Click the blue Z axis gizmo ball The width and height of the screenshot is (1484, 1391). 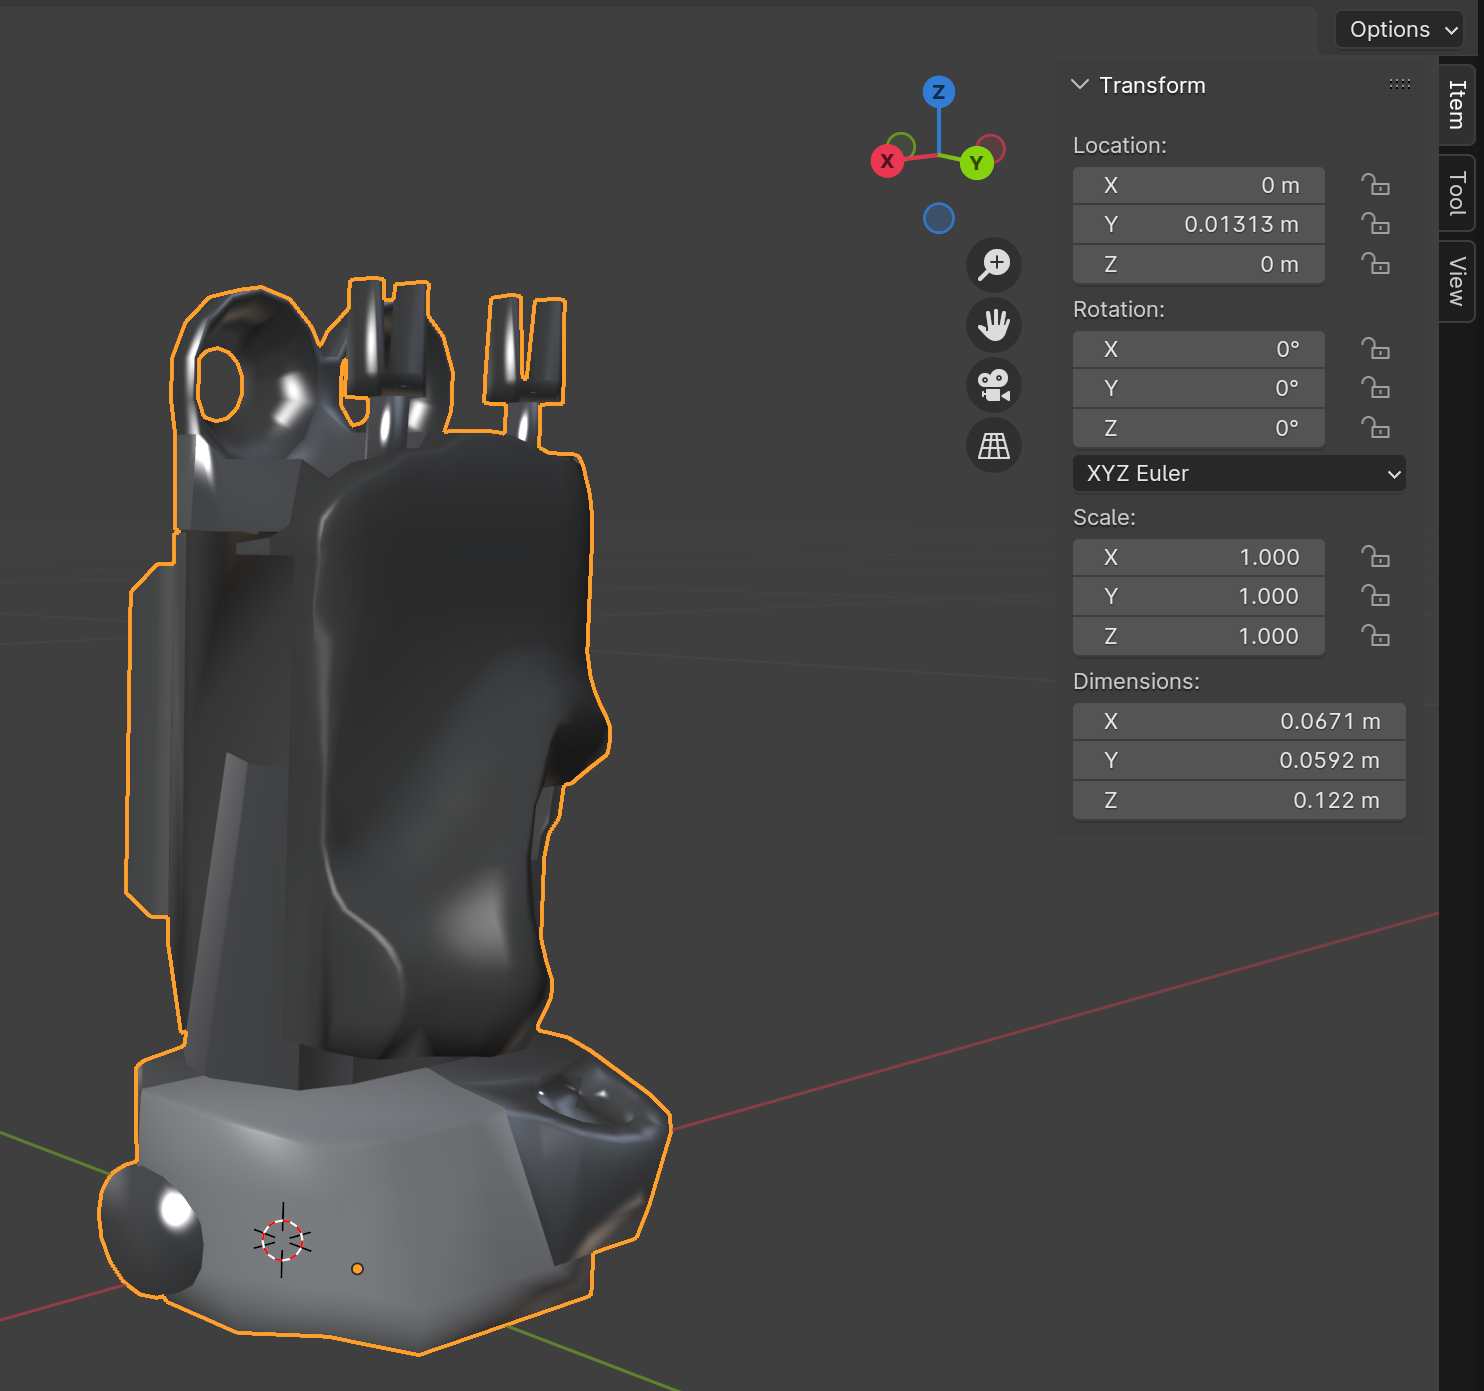pyautogui.click(x=938, y=92)
